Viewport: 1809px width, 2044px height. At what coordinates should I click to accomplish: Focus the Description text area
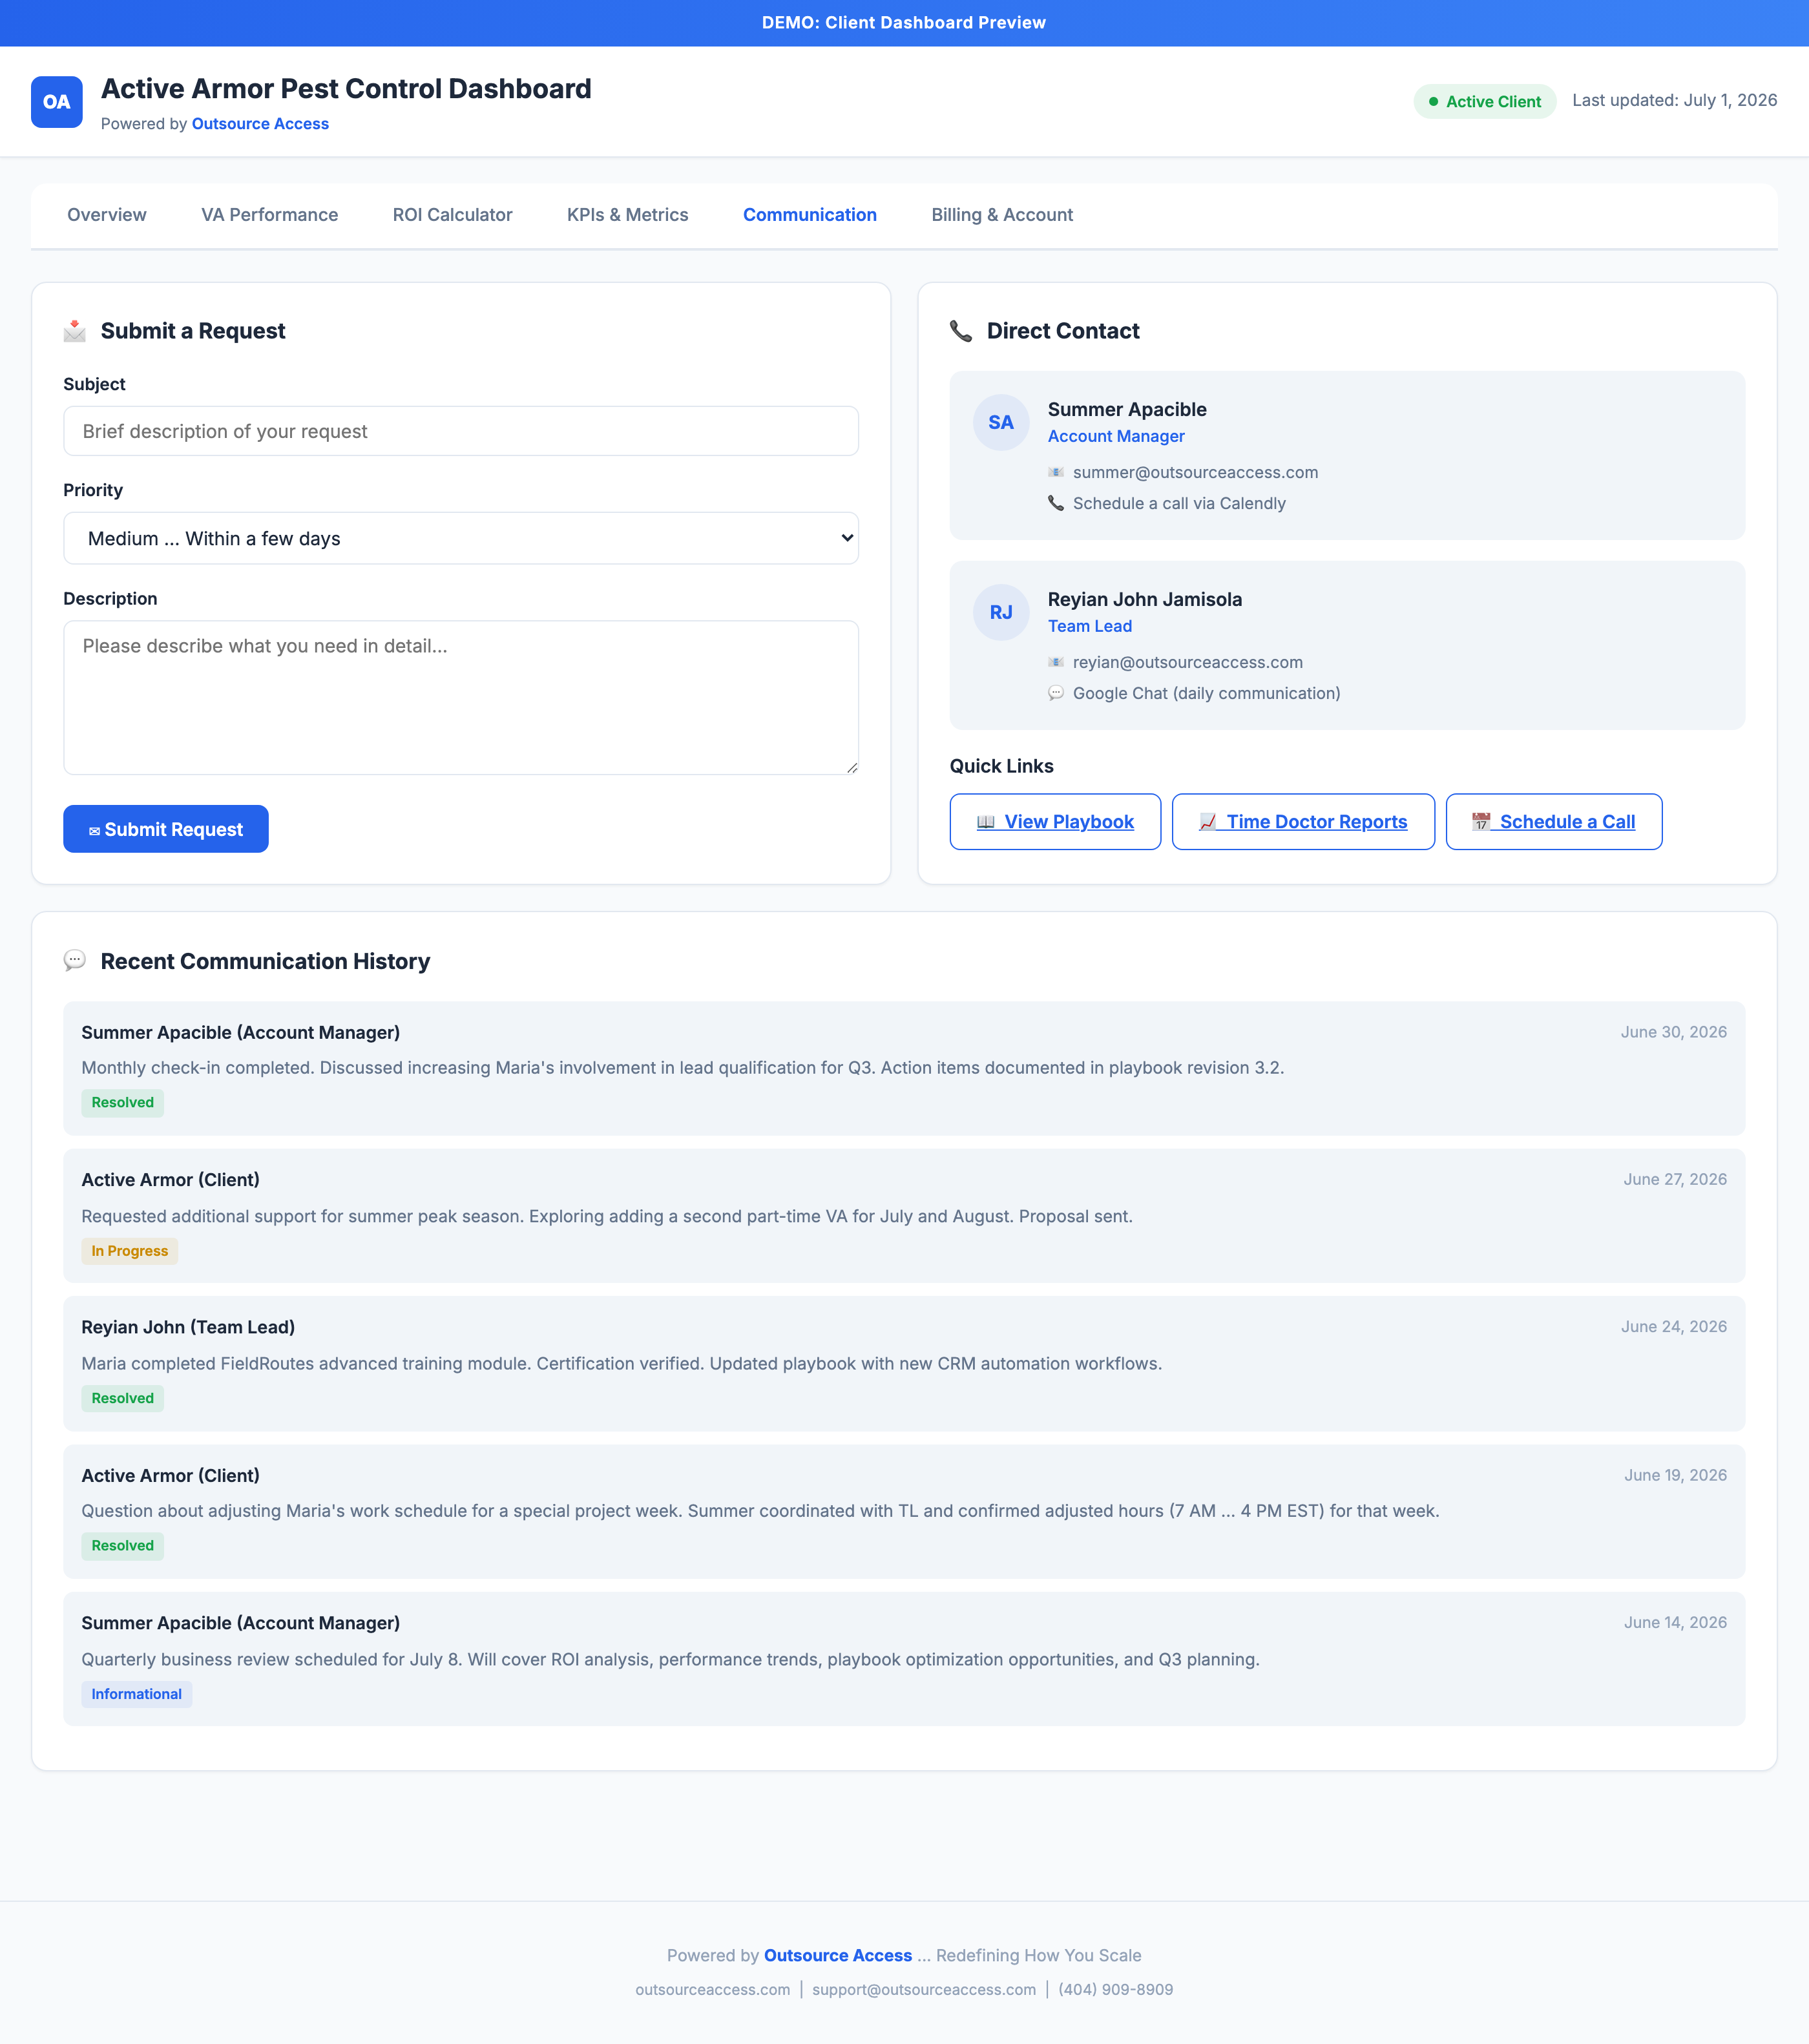click(461, 698)
